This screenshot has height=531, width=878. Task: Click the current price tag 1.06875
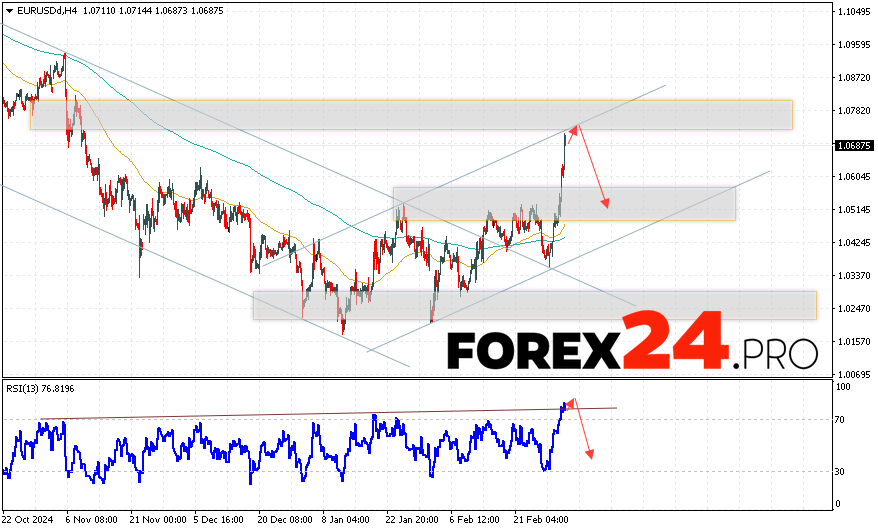point(852,145)
